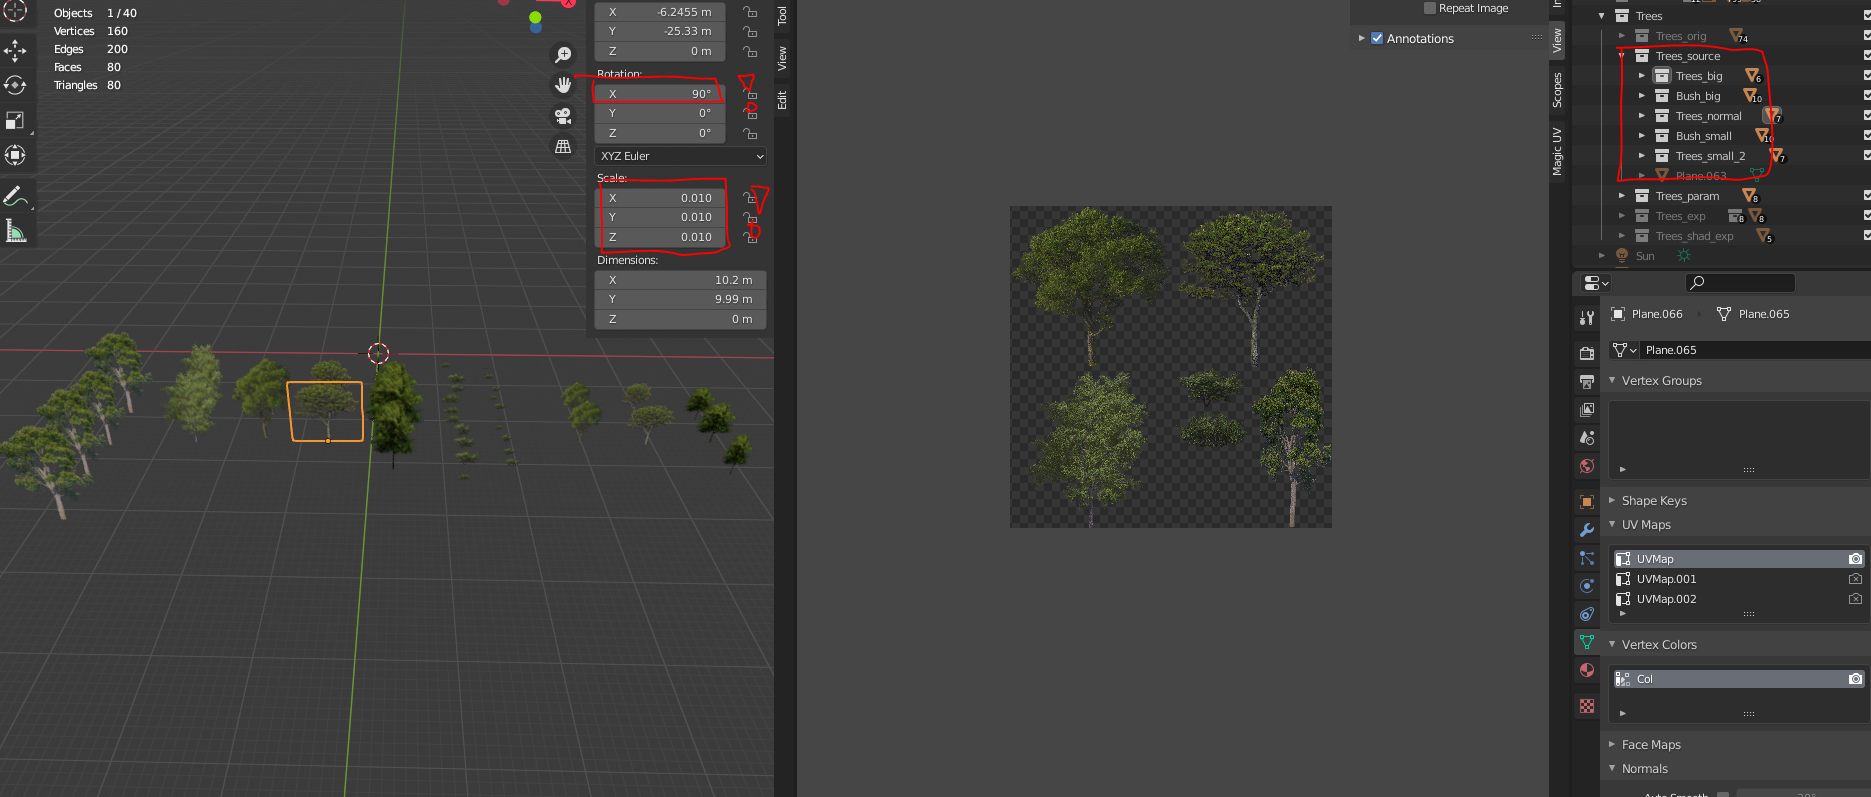Viewport: 1871px width, 797px height.
Task: Click the properties search field
Action: click(x=1740, y=283)
